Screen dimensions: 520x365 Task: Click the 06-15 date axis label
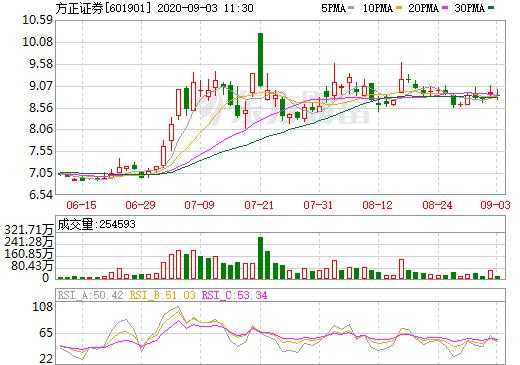click(x=81, y=205)
